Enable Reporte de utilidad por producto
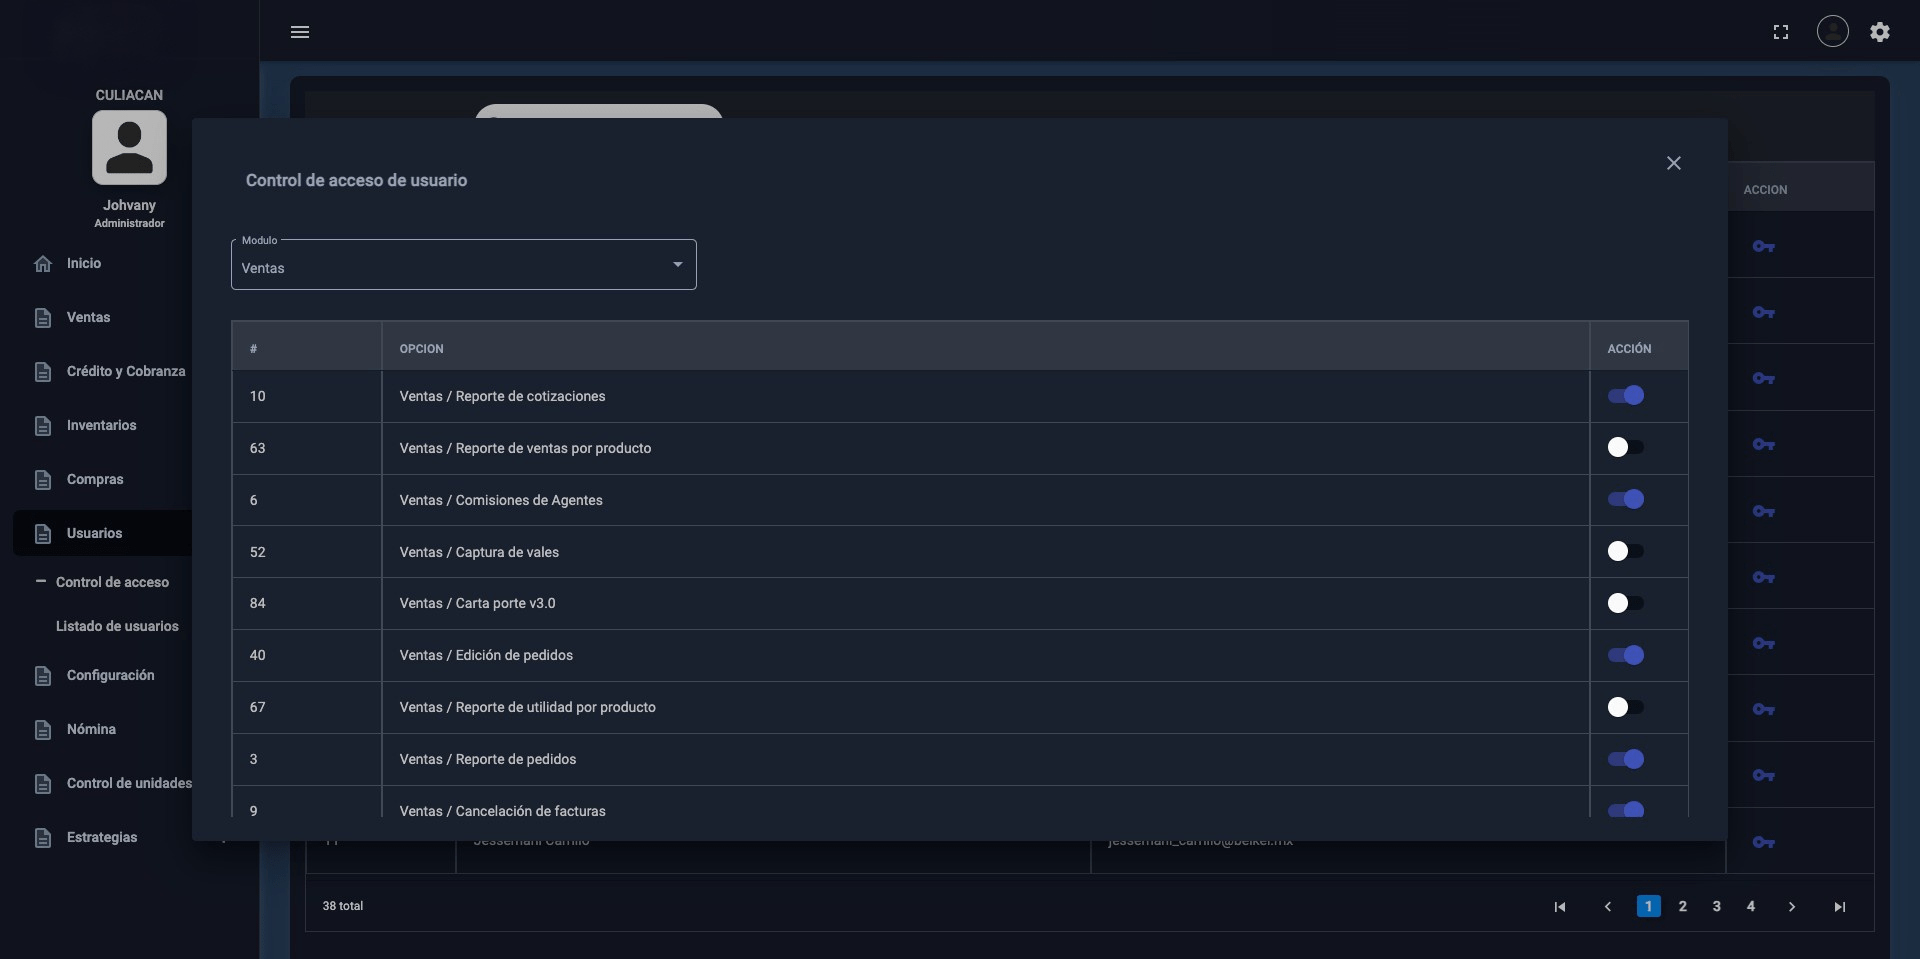This screenshot has height=959, width=1920. pos(1625,707)
